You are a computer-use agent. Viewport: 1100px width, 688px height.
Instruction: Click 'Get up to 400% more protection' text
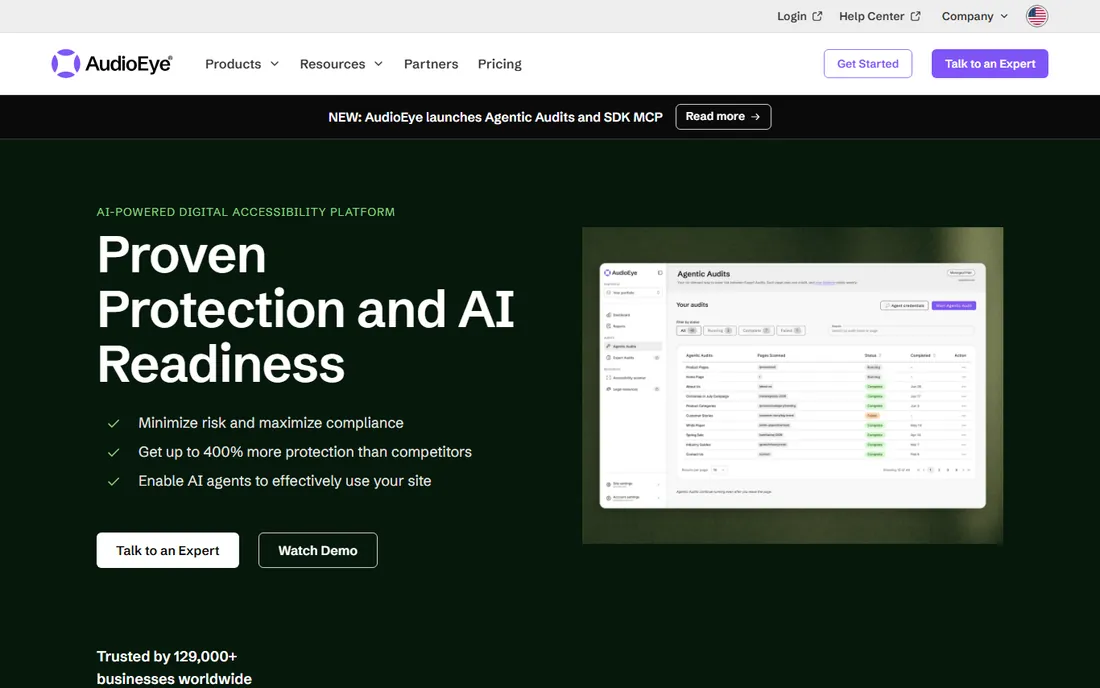305,452
